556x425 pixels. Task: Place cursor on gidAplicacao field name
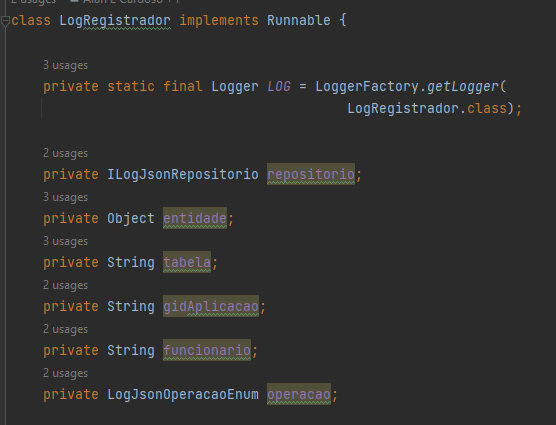tap(211, 306)
